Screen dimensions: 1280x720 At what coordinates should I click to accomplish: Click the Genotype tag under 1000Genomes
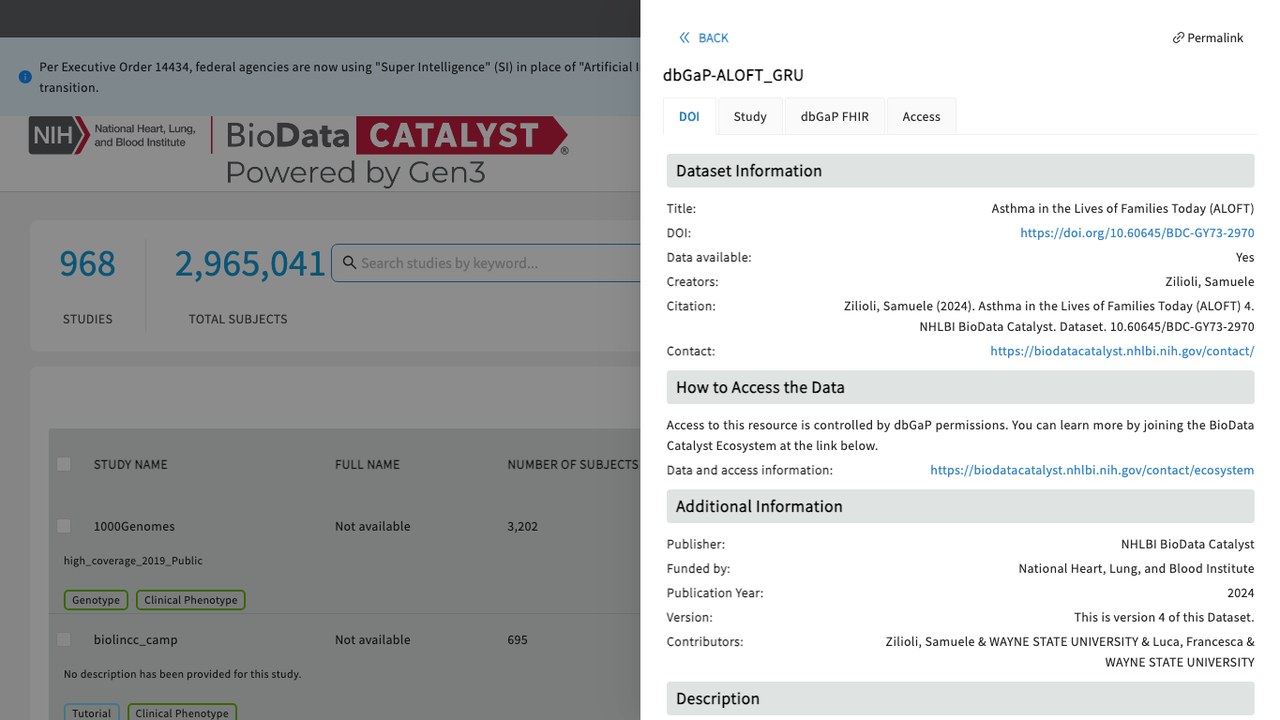pyautogui.click(x=96, y=600)
